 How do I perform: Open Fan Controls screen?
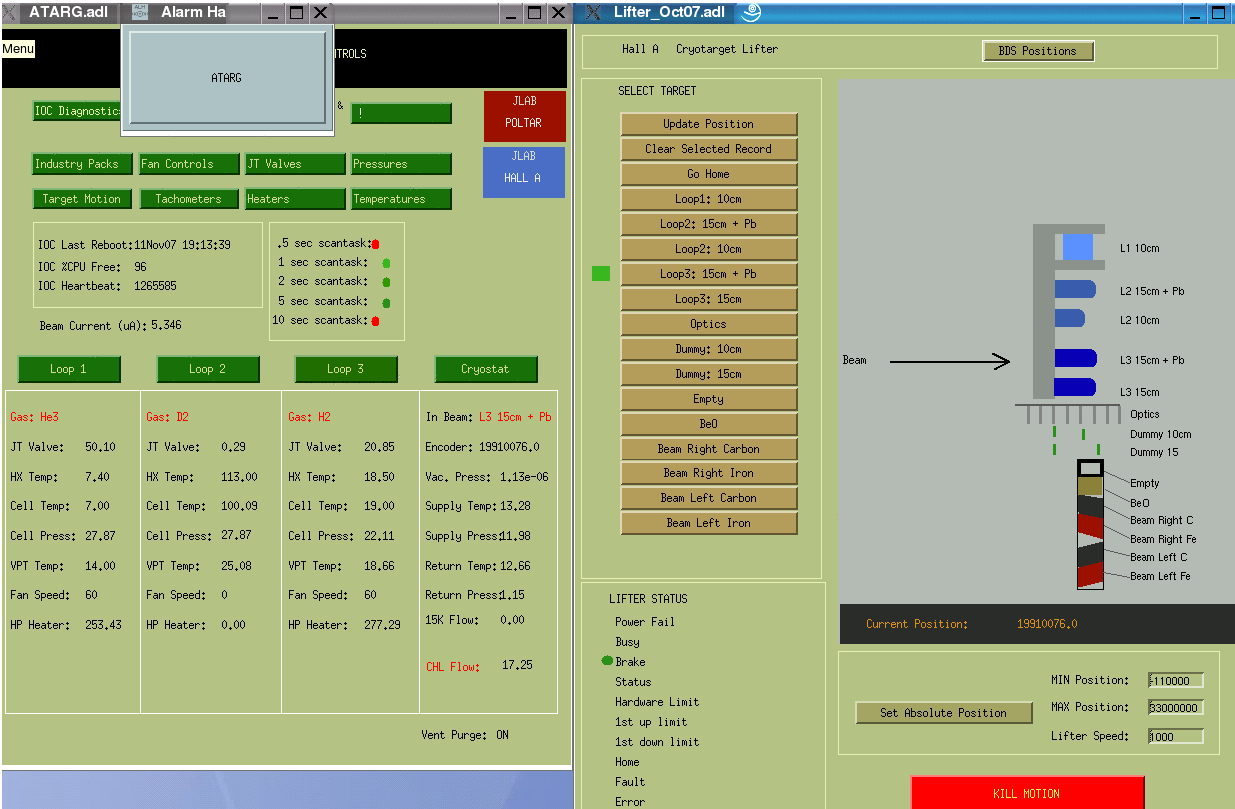point(190,164)
